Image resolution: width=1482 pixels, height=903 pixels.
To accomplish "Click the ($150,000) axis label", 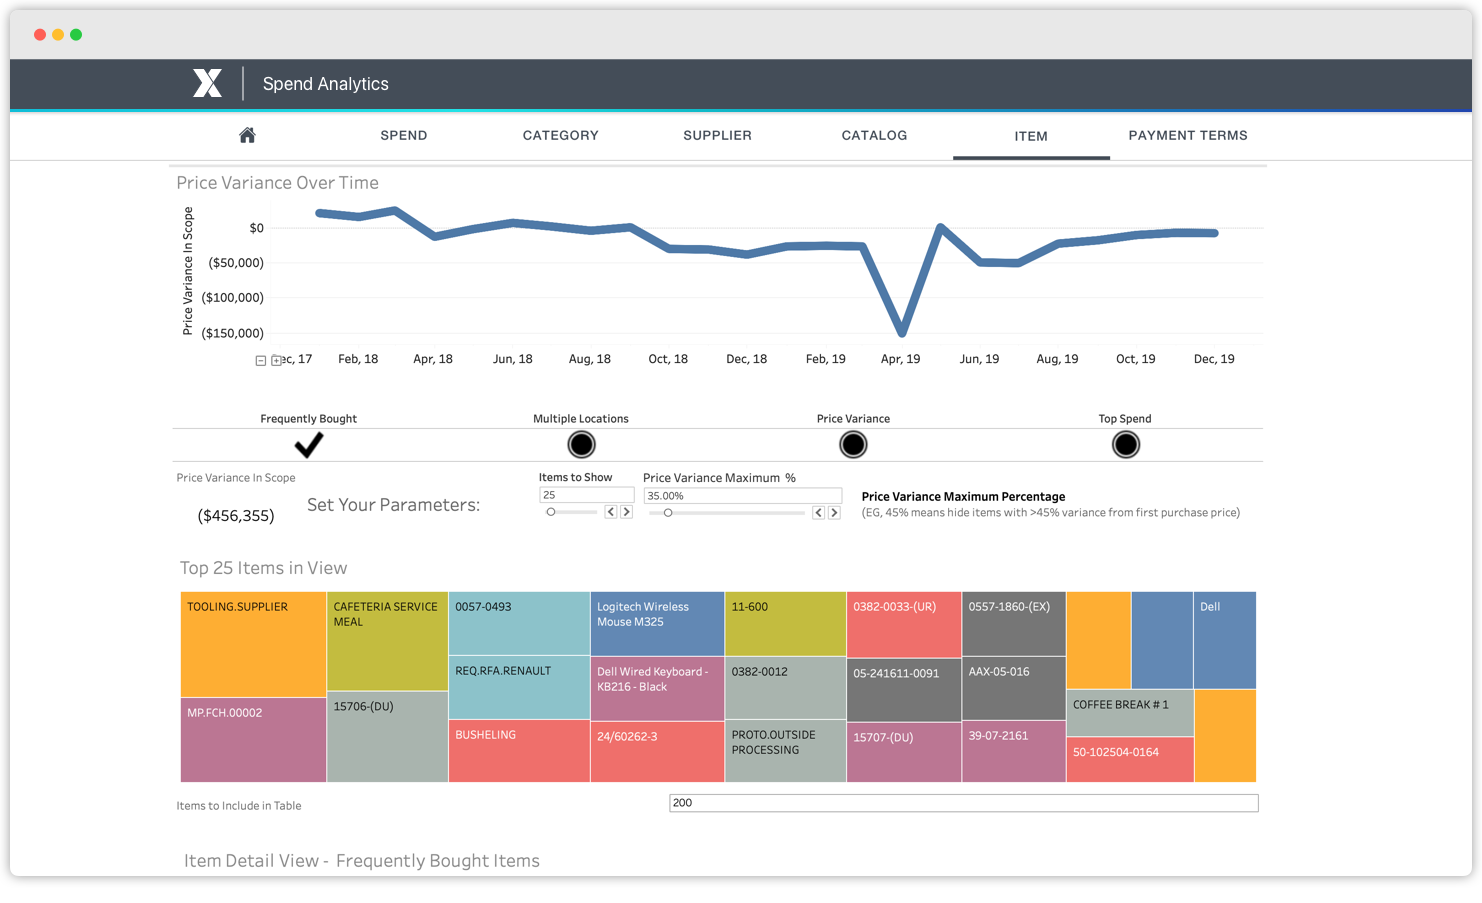I will [x=233, y=333].
